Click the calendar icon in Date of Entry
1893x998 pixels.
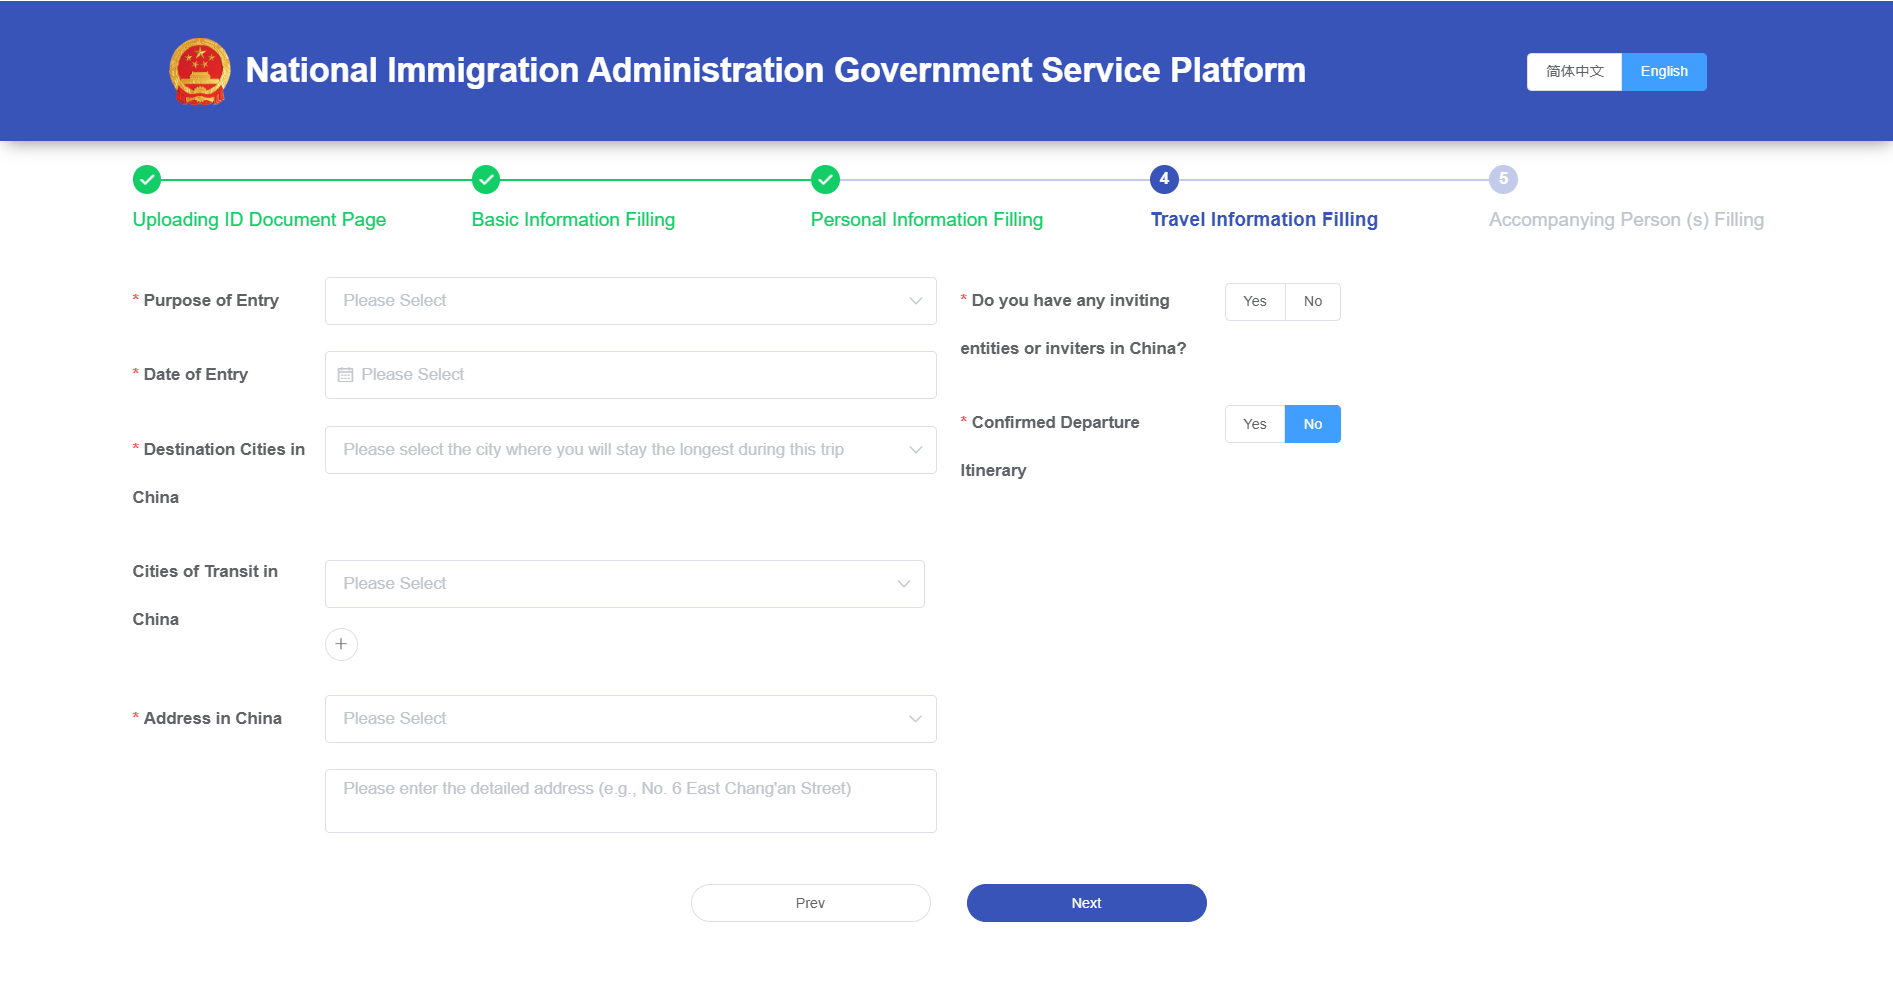[x=346, y=375]
